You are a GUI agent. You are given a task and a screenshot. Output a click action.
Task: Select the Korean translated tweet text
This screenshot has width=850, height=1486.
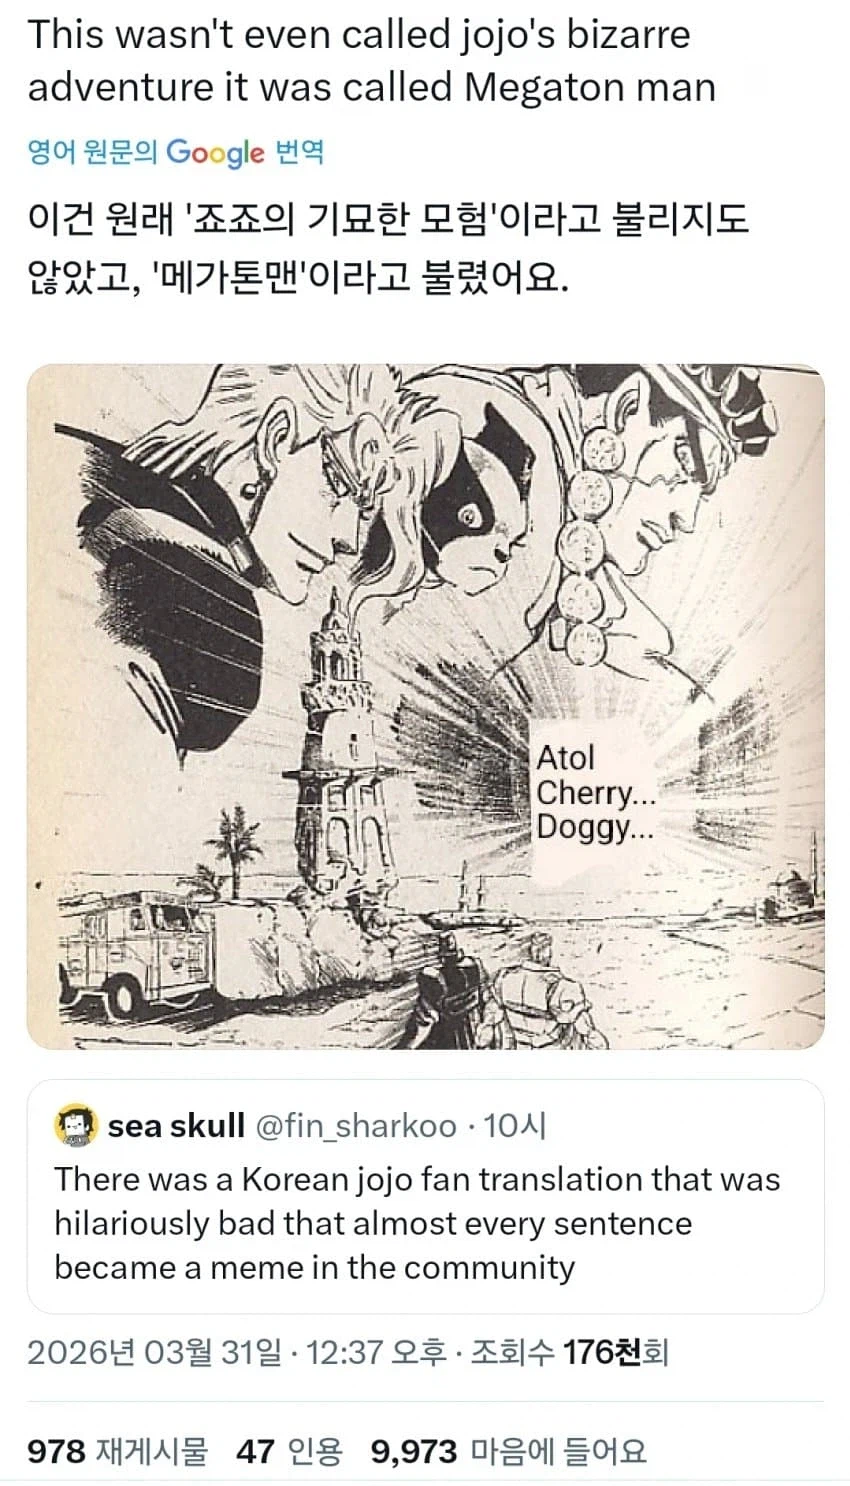(x=388, y=247)
